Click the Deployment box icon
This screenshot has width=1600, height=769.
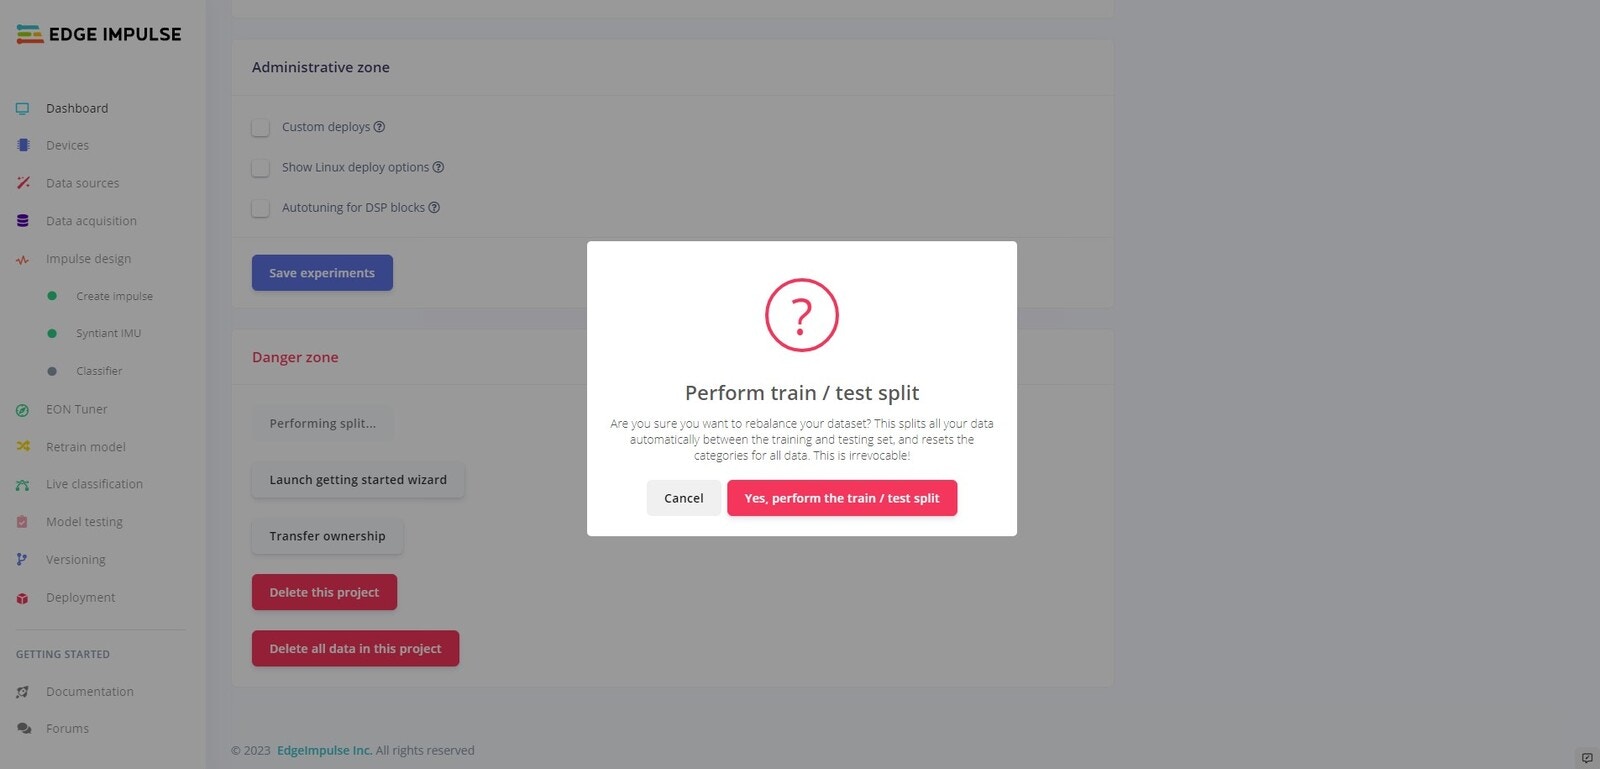[23, 598]
